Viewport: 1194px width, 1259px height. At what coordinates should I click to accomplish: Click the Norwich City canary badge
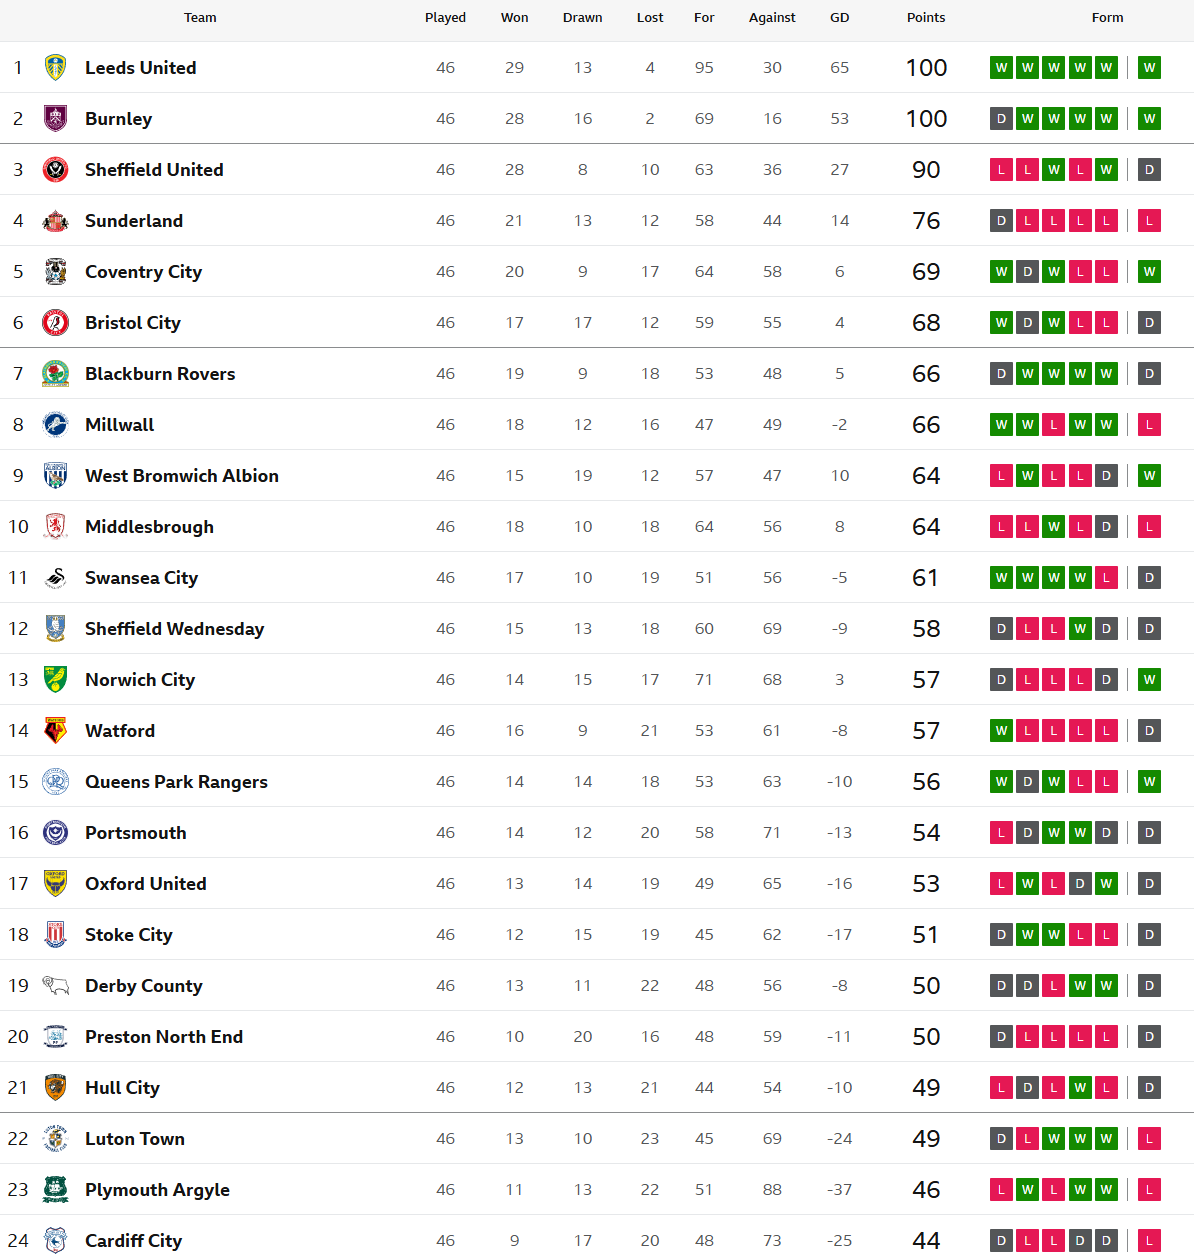coord(56,680)
